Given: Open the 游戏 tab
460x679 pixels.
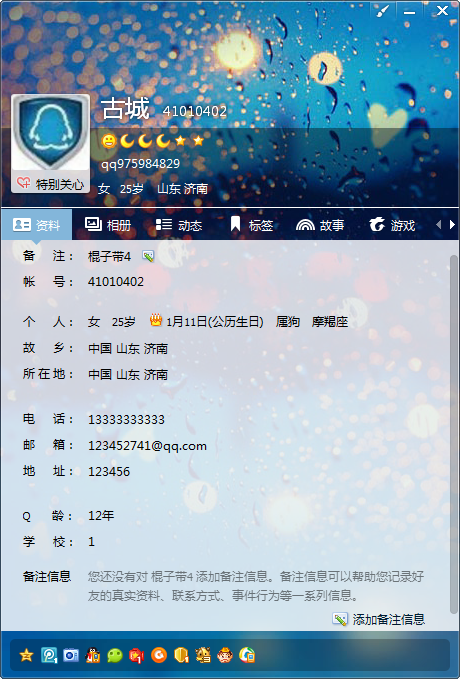Looking at the screenshot, I should tap(392, 225).
